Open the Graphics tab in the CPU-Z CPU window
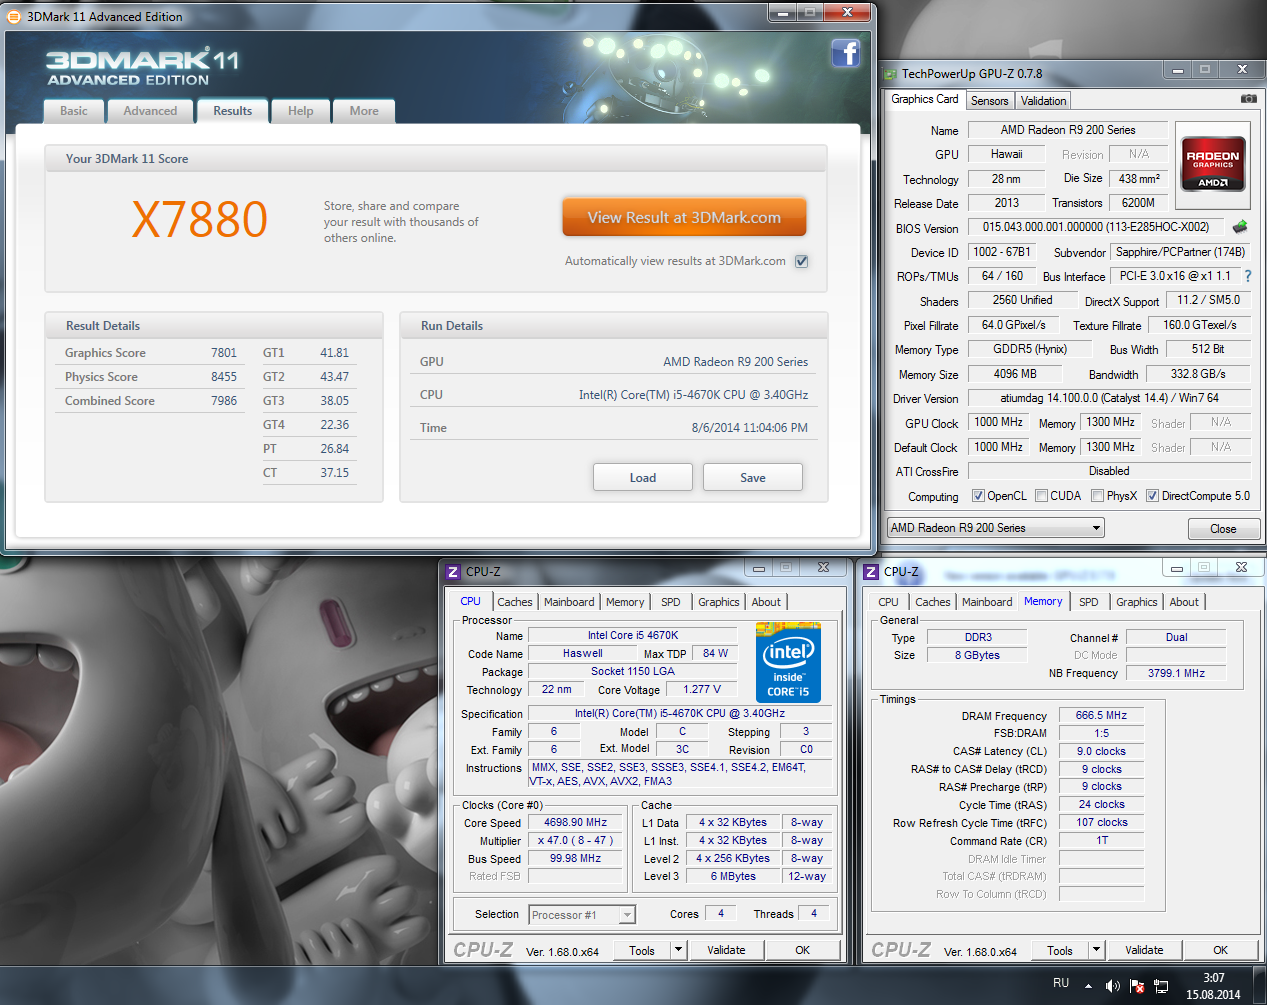The height and width of the screenshot is (1005, 1267). pyautogui.click(x=719, y=602)
